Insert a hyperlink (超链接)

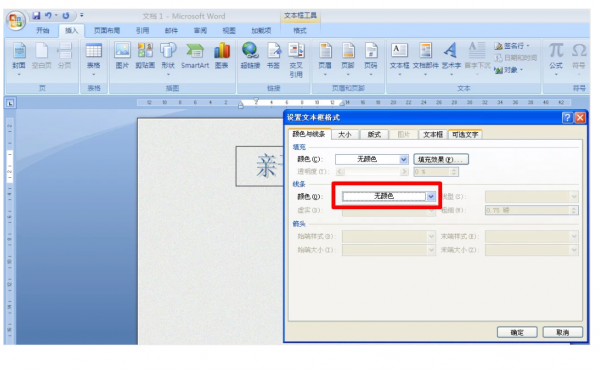(x=250, y=57)
